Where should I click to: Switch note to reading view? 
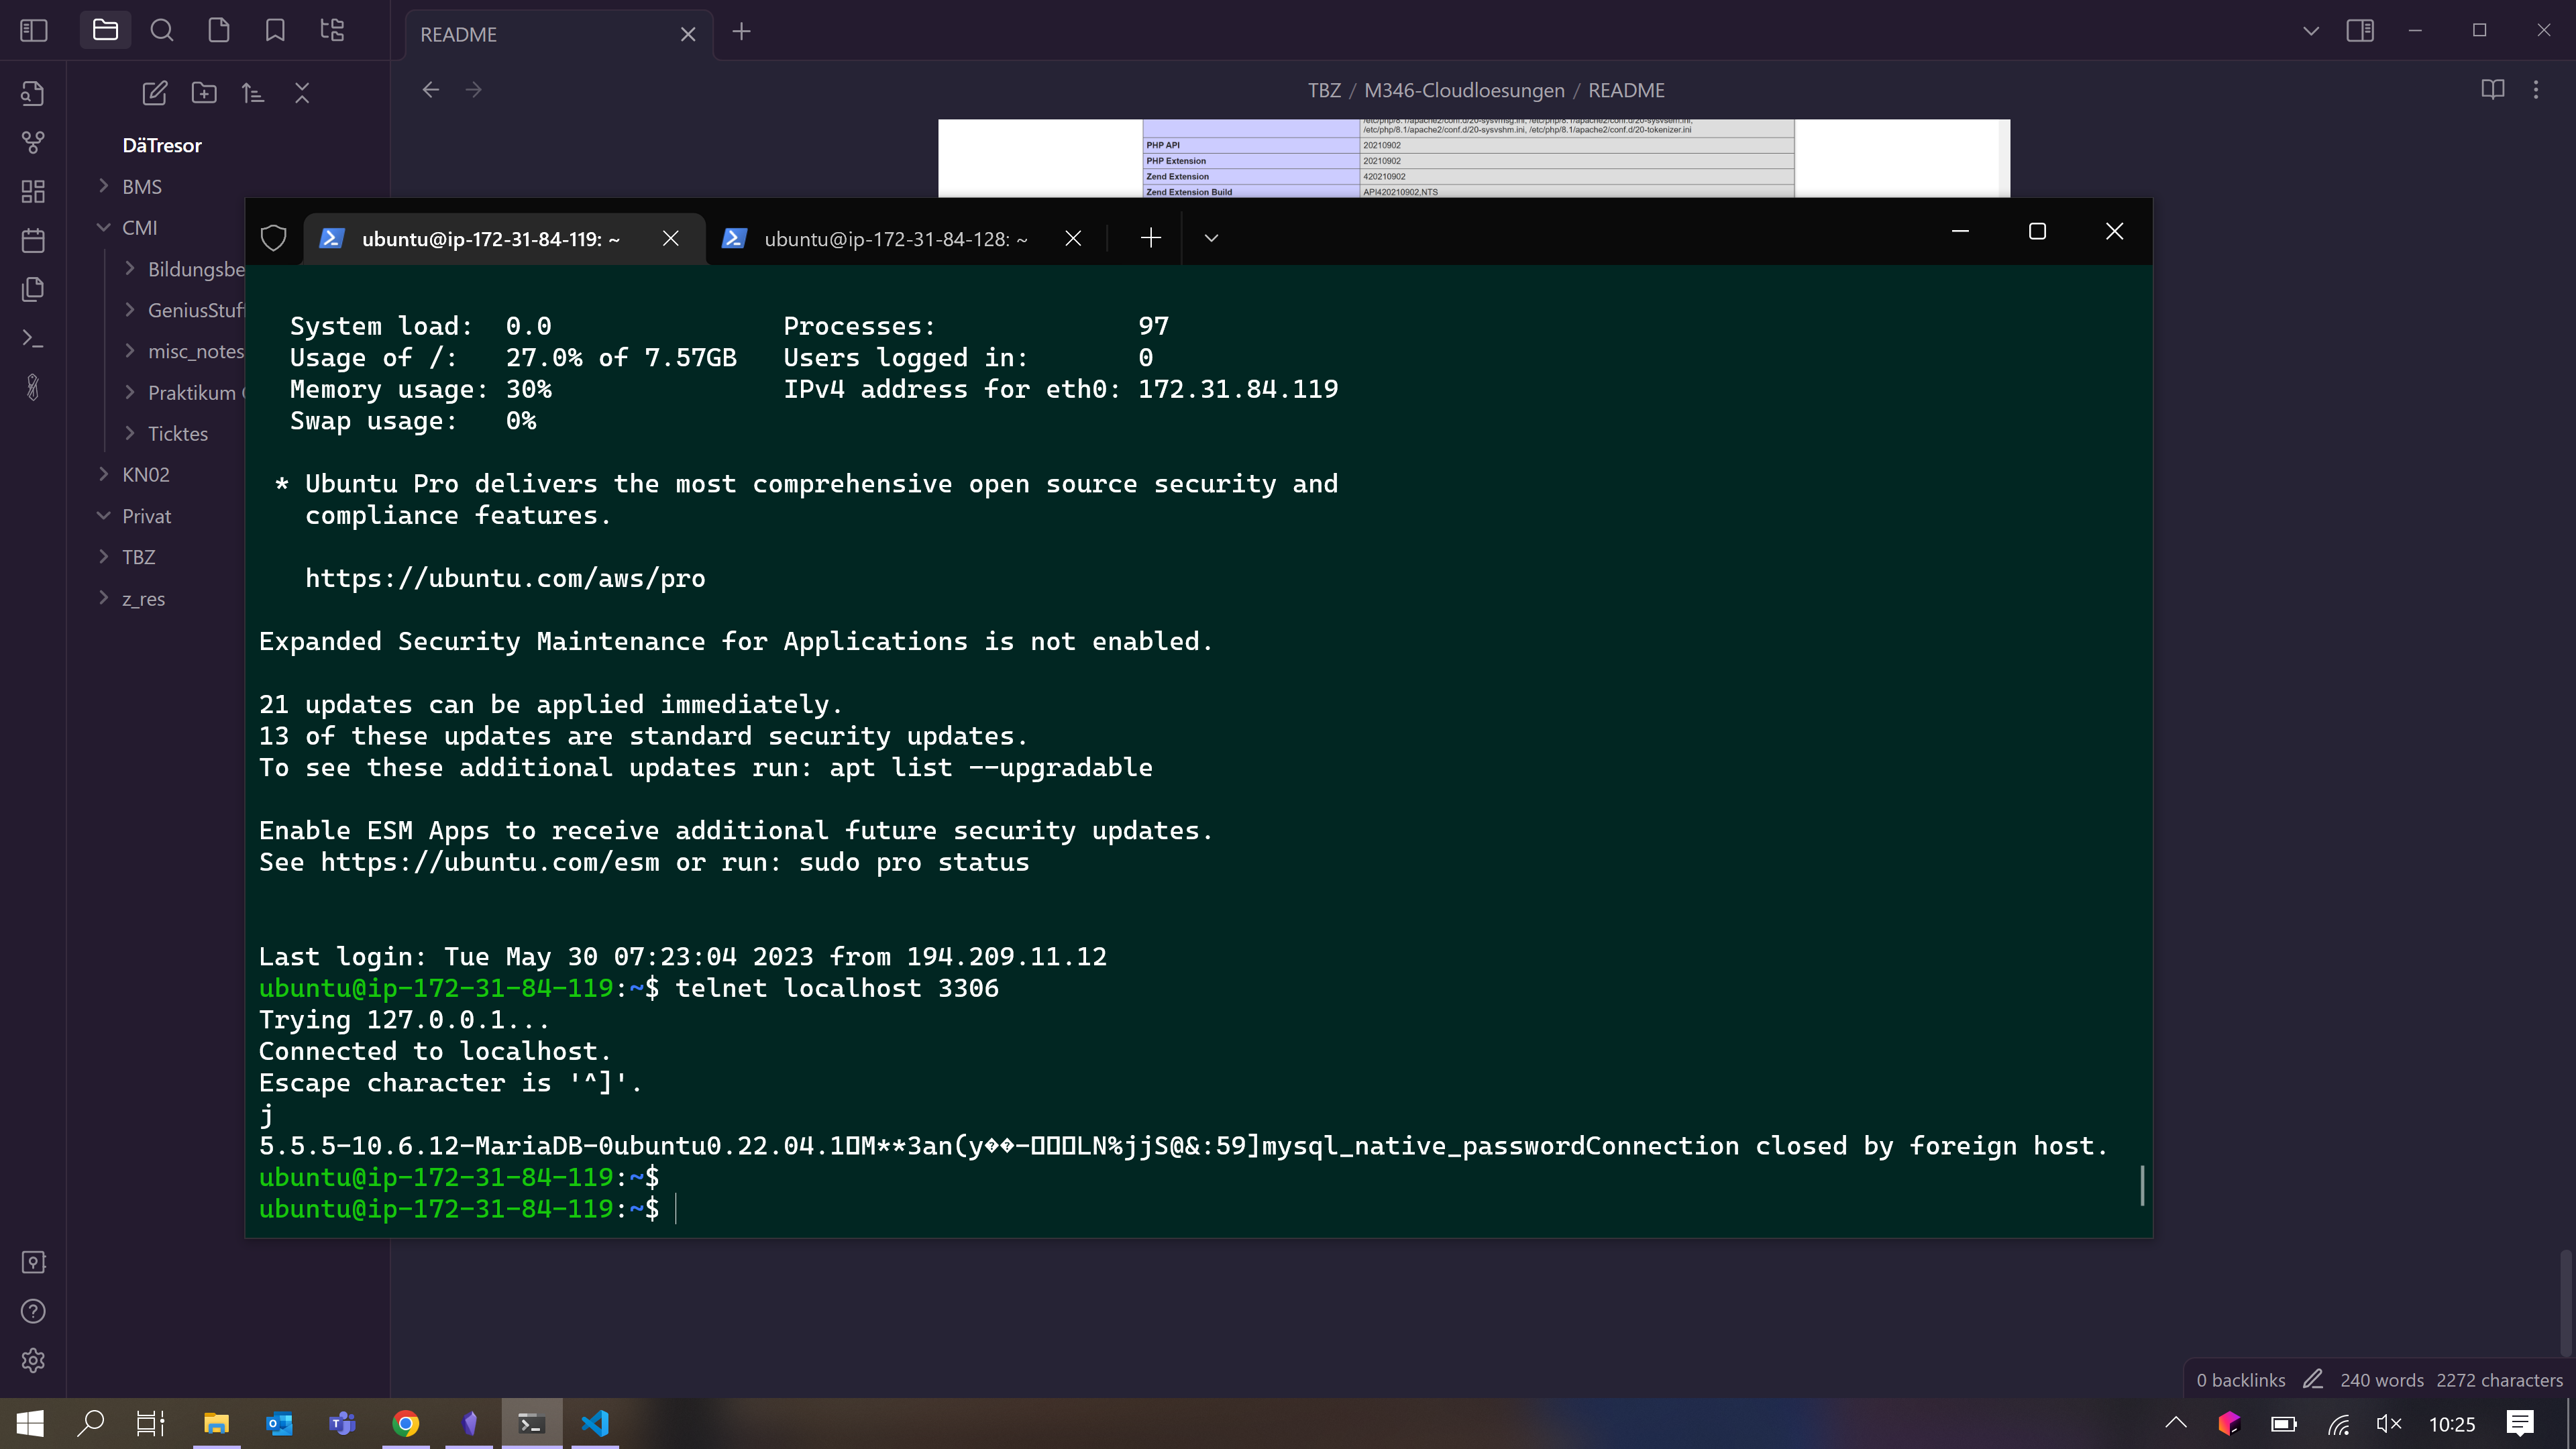2492,90
